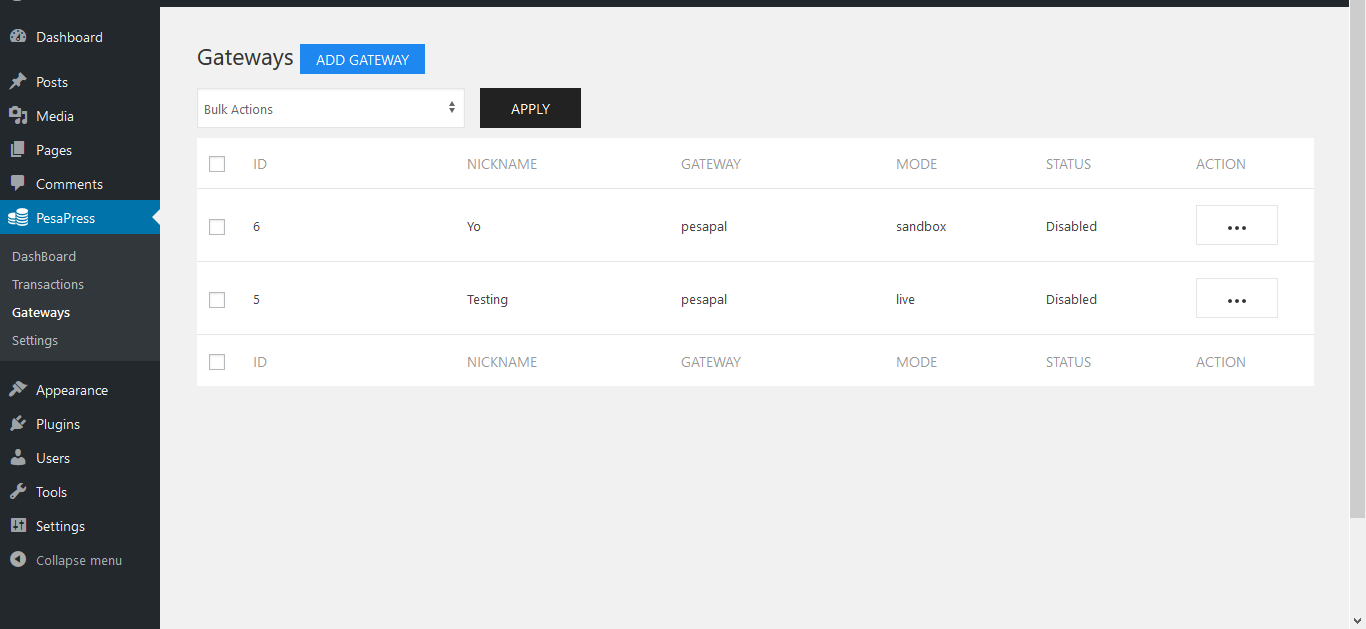Go to PesaPress Gateways submenu
This screenshot has height=629, width=1366.
pyautogui.click(x=41, y=313)
